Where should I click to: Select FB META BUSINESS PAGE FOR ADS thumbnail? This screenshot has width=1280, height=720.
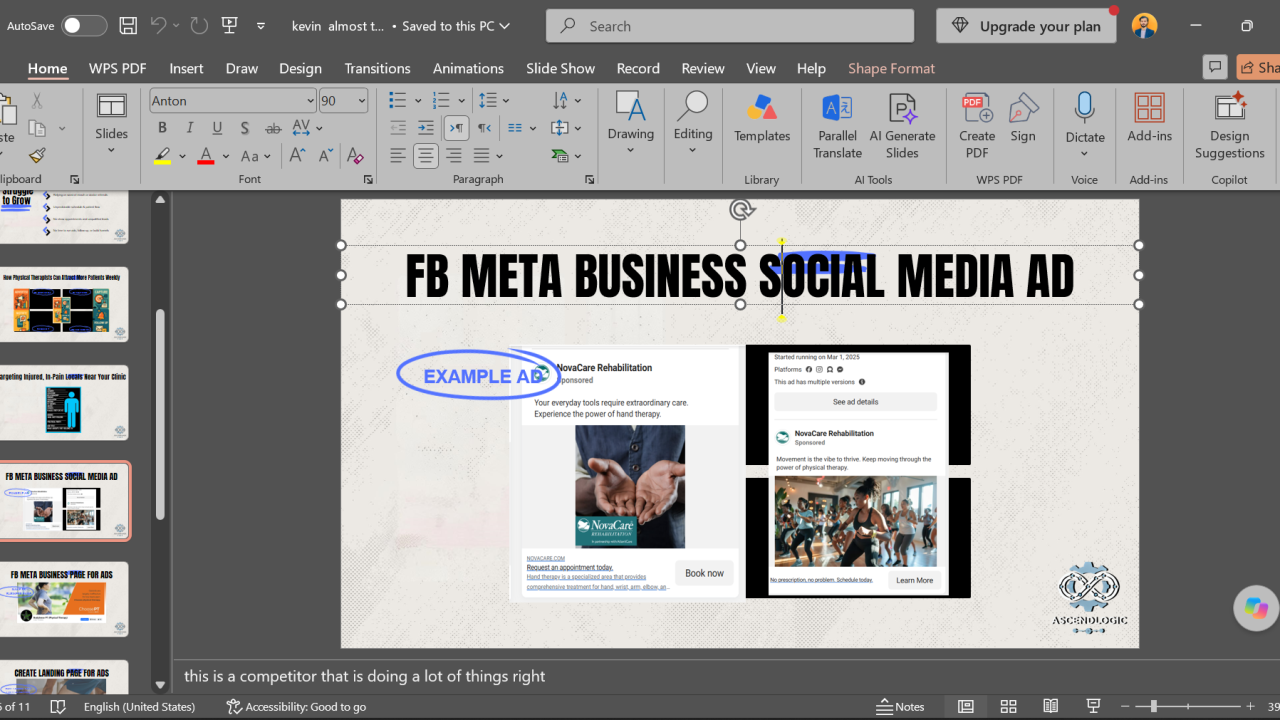(x=64, y=599)
